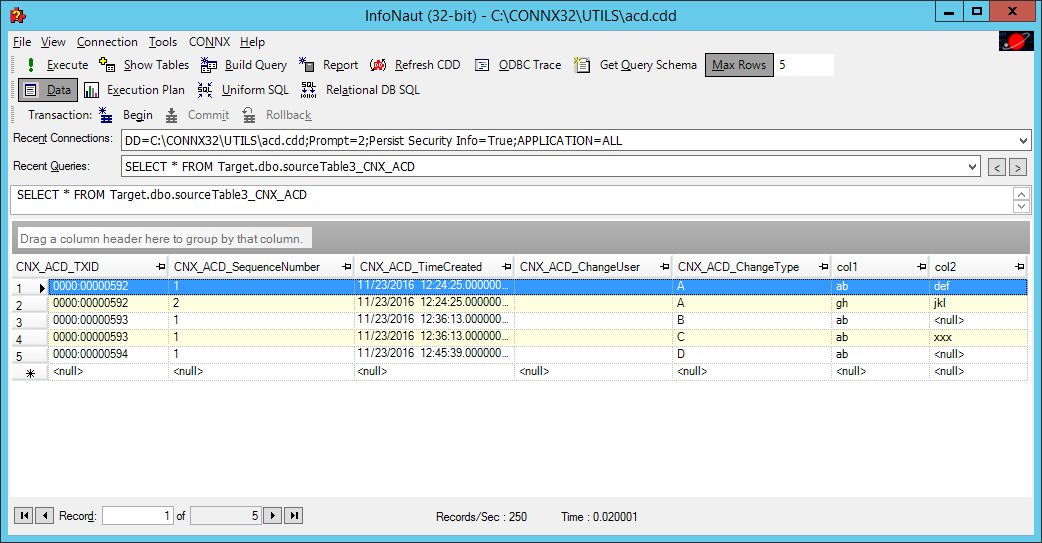This screenshot has width=1042, height=543.
Task: Toggle the Max Rows button
Action: pos(739,64)
